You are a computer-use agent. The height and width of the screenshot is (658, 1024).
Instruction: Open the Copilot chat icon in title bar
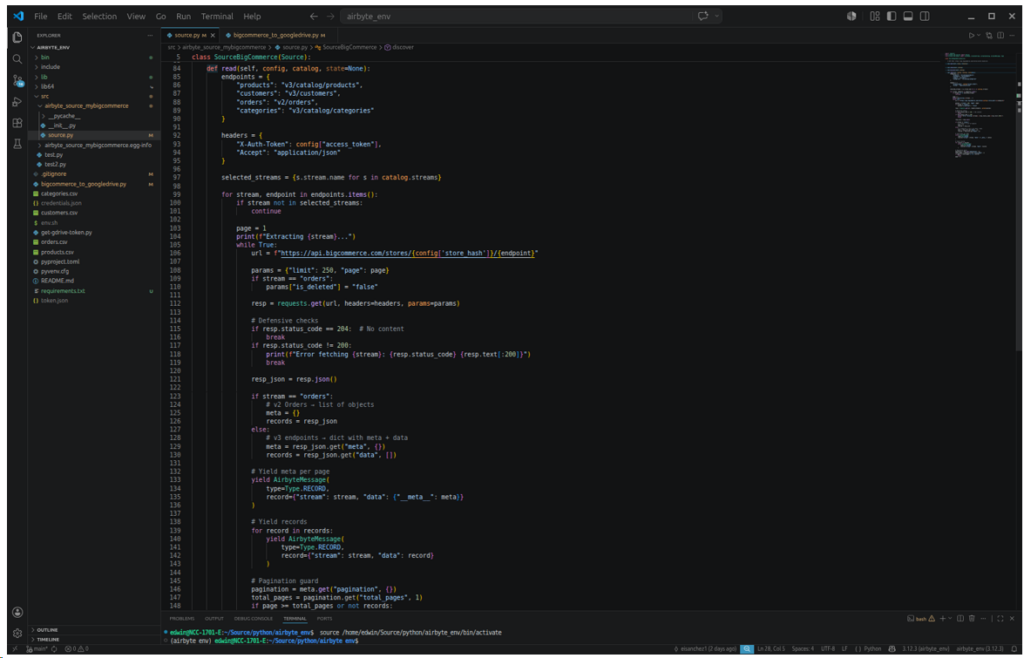click(x=703, y=16)
